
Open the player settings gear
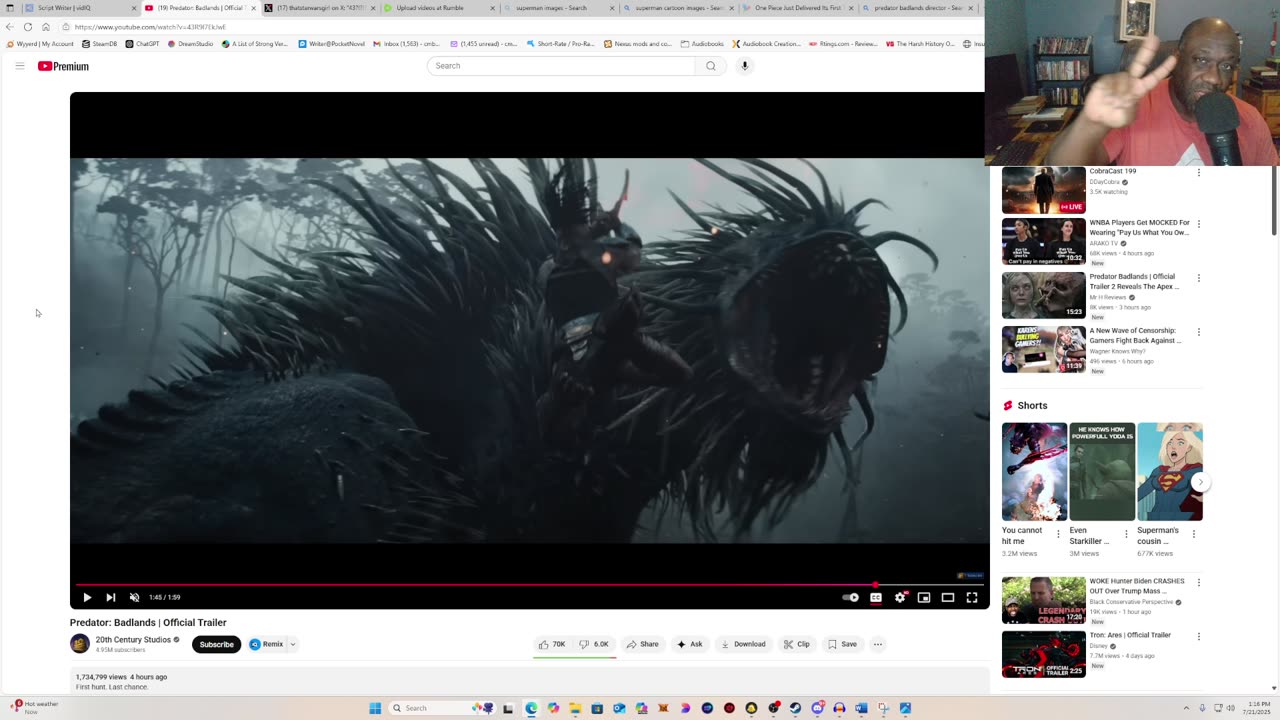coord(900,597)
